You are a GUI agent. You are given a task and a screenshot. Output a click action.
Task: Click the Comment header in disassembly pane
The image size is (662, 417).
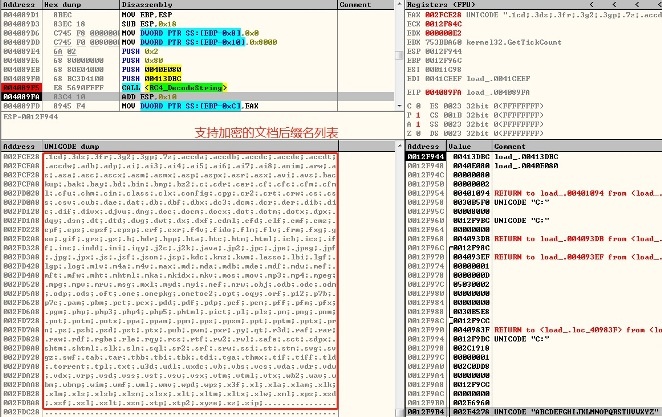click(x=355, y=5)
